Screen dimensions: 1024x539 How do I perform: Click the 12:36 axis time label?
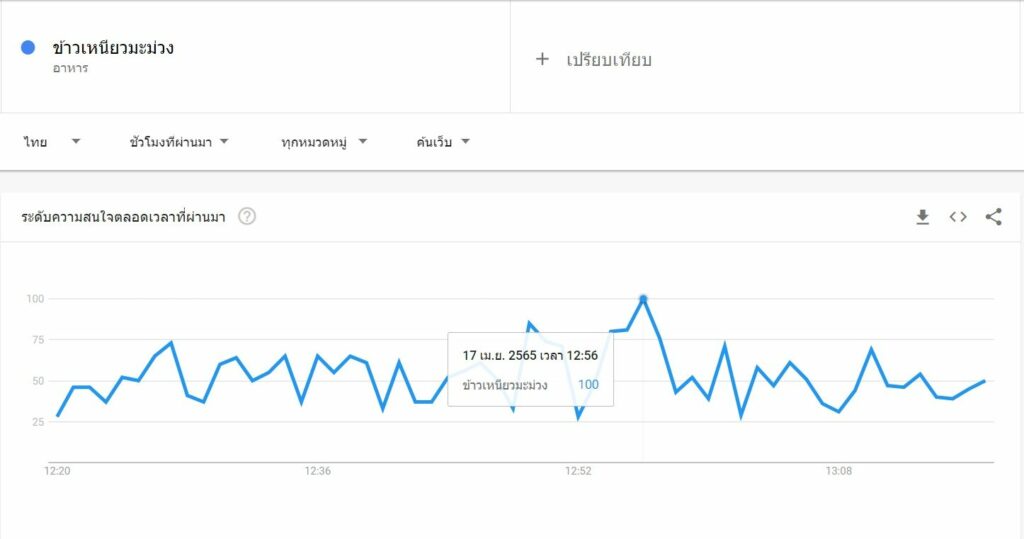click(317, 471)
